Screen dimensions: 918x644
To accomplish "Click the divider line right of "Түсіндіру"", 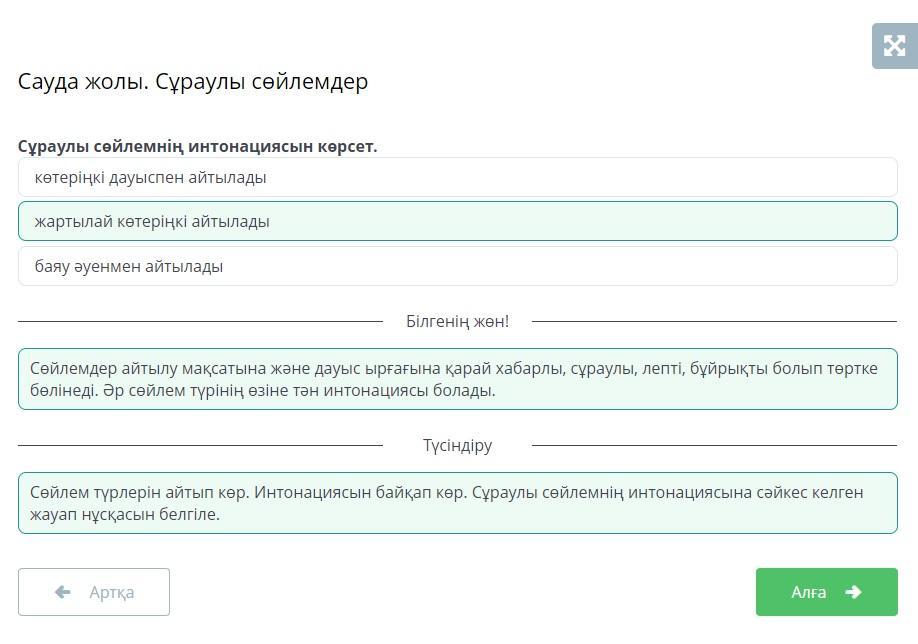I will coord(714,445).
